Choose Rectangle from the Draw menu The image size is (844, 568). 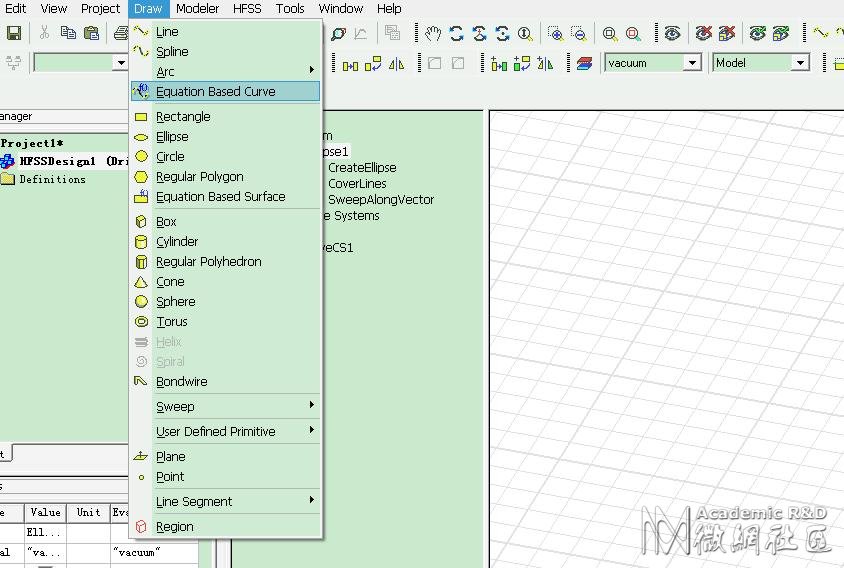tap(226, 117)
